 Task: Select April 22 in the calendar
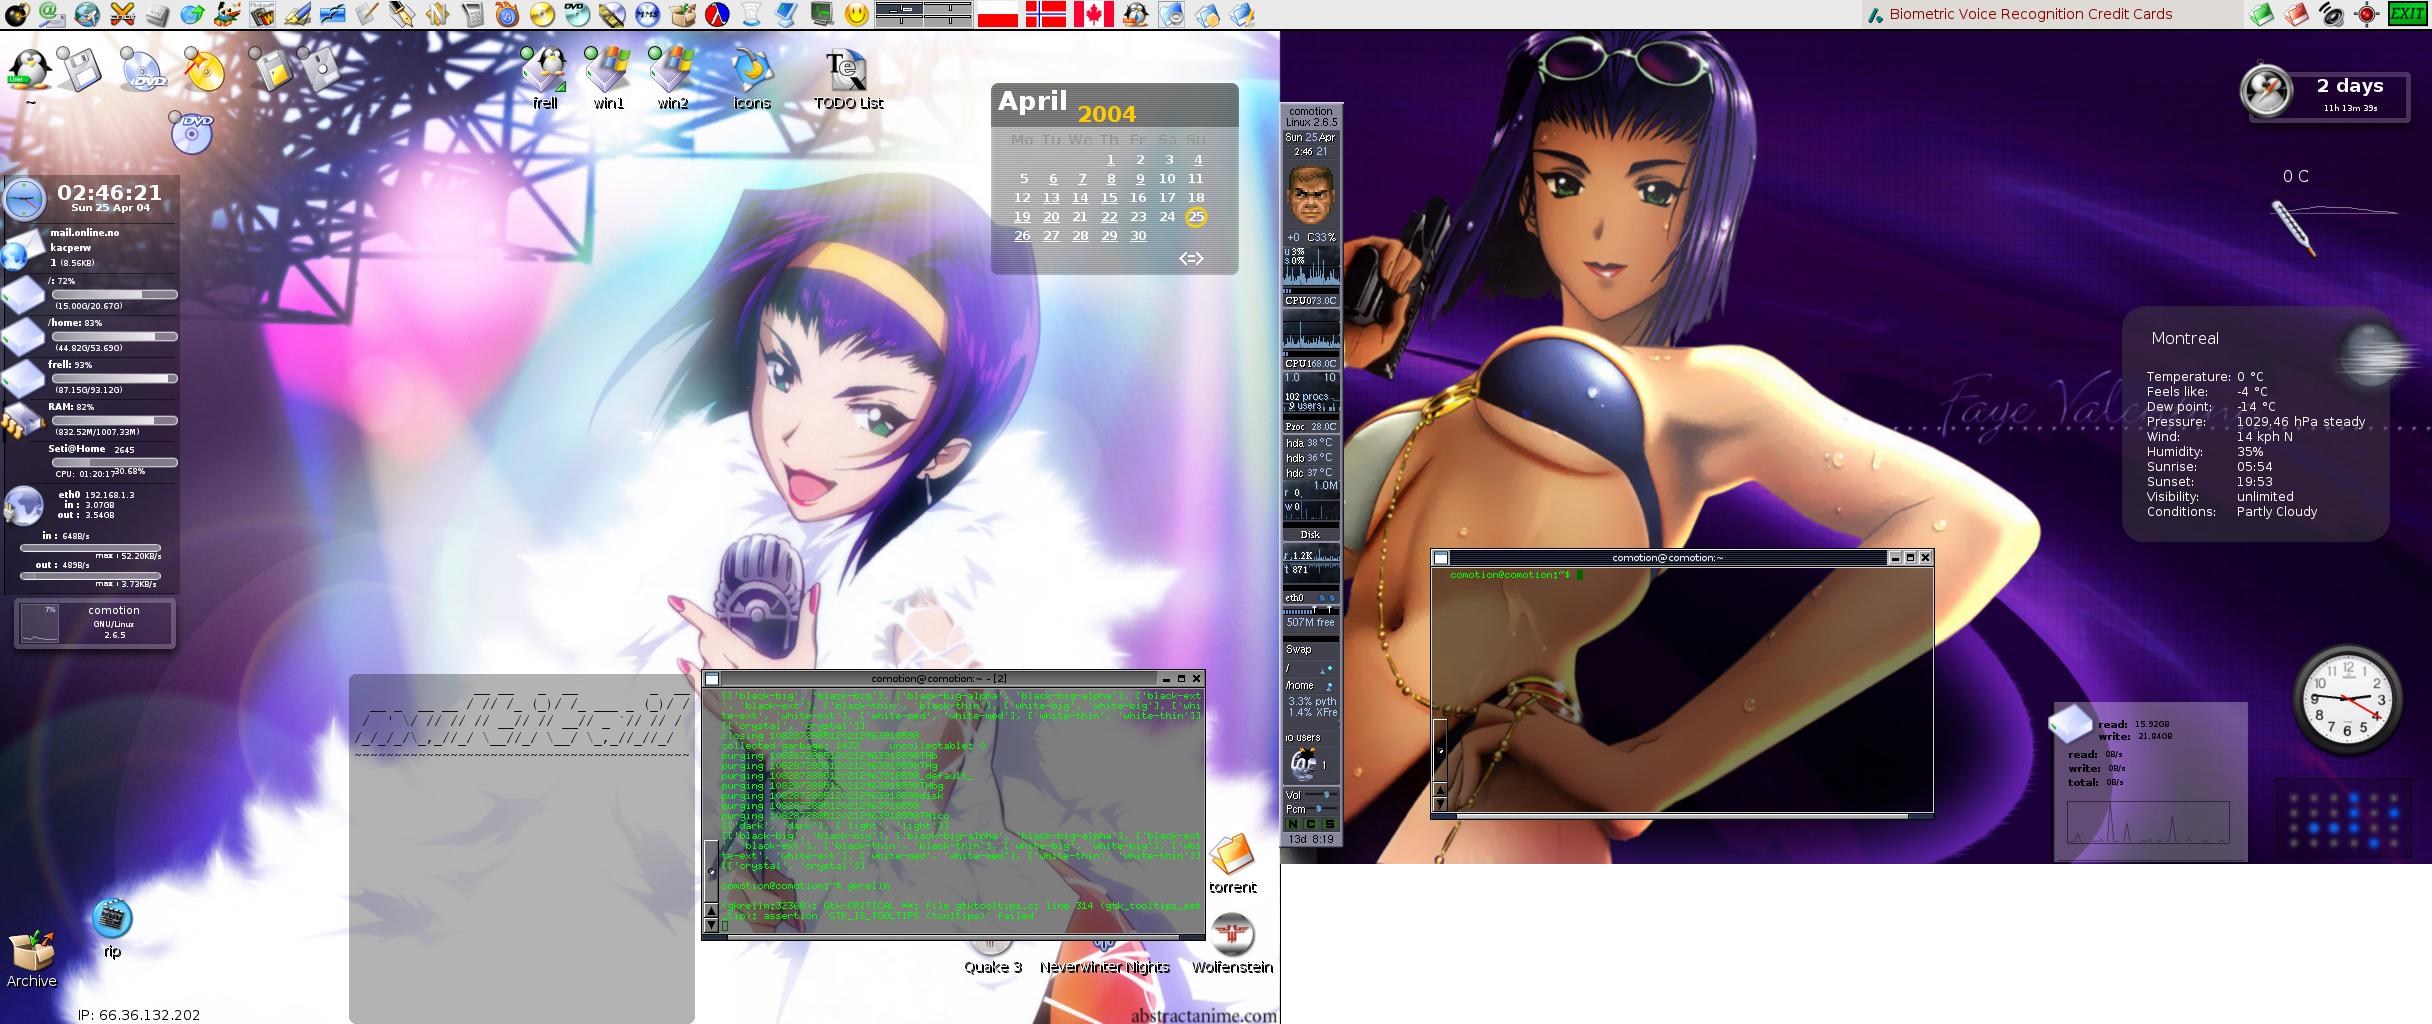(x=1109, y=217)
